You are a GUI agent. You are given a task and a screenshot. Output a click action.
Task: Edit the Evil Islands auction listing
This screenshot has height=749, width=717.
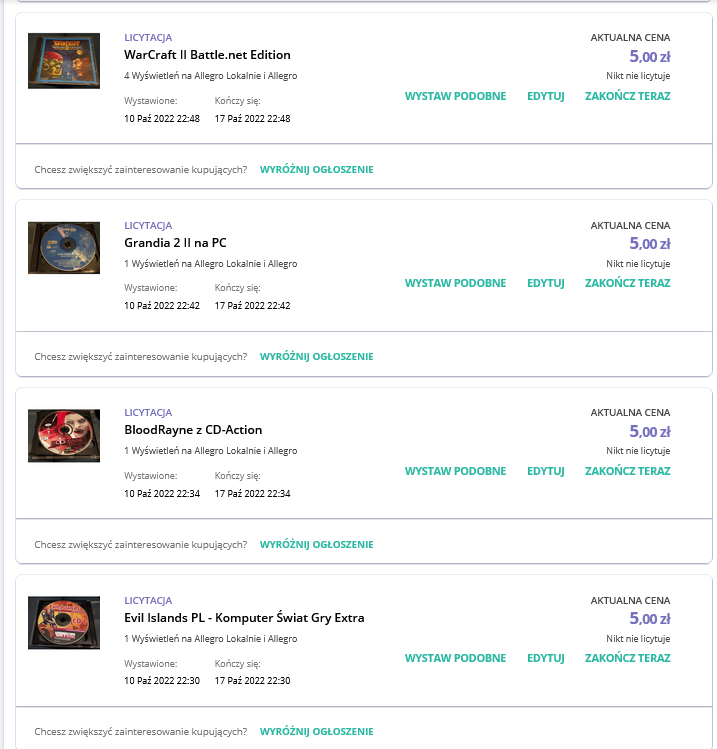[546, 658]
